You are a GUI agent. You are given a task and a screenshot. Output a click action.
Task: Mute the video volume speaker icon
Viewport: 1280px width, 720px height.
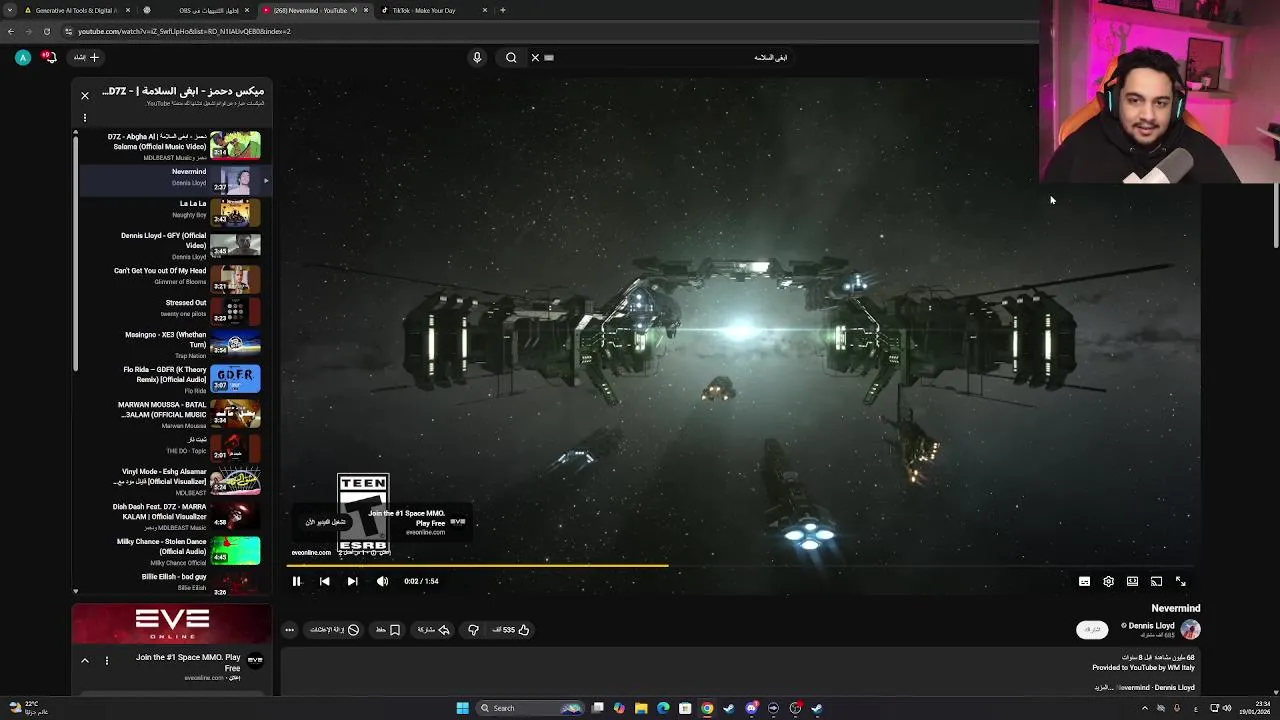pos(382,581)
